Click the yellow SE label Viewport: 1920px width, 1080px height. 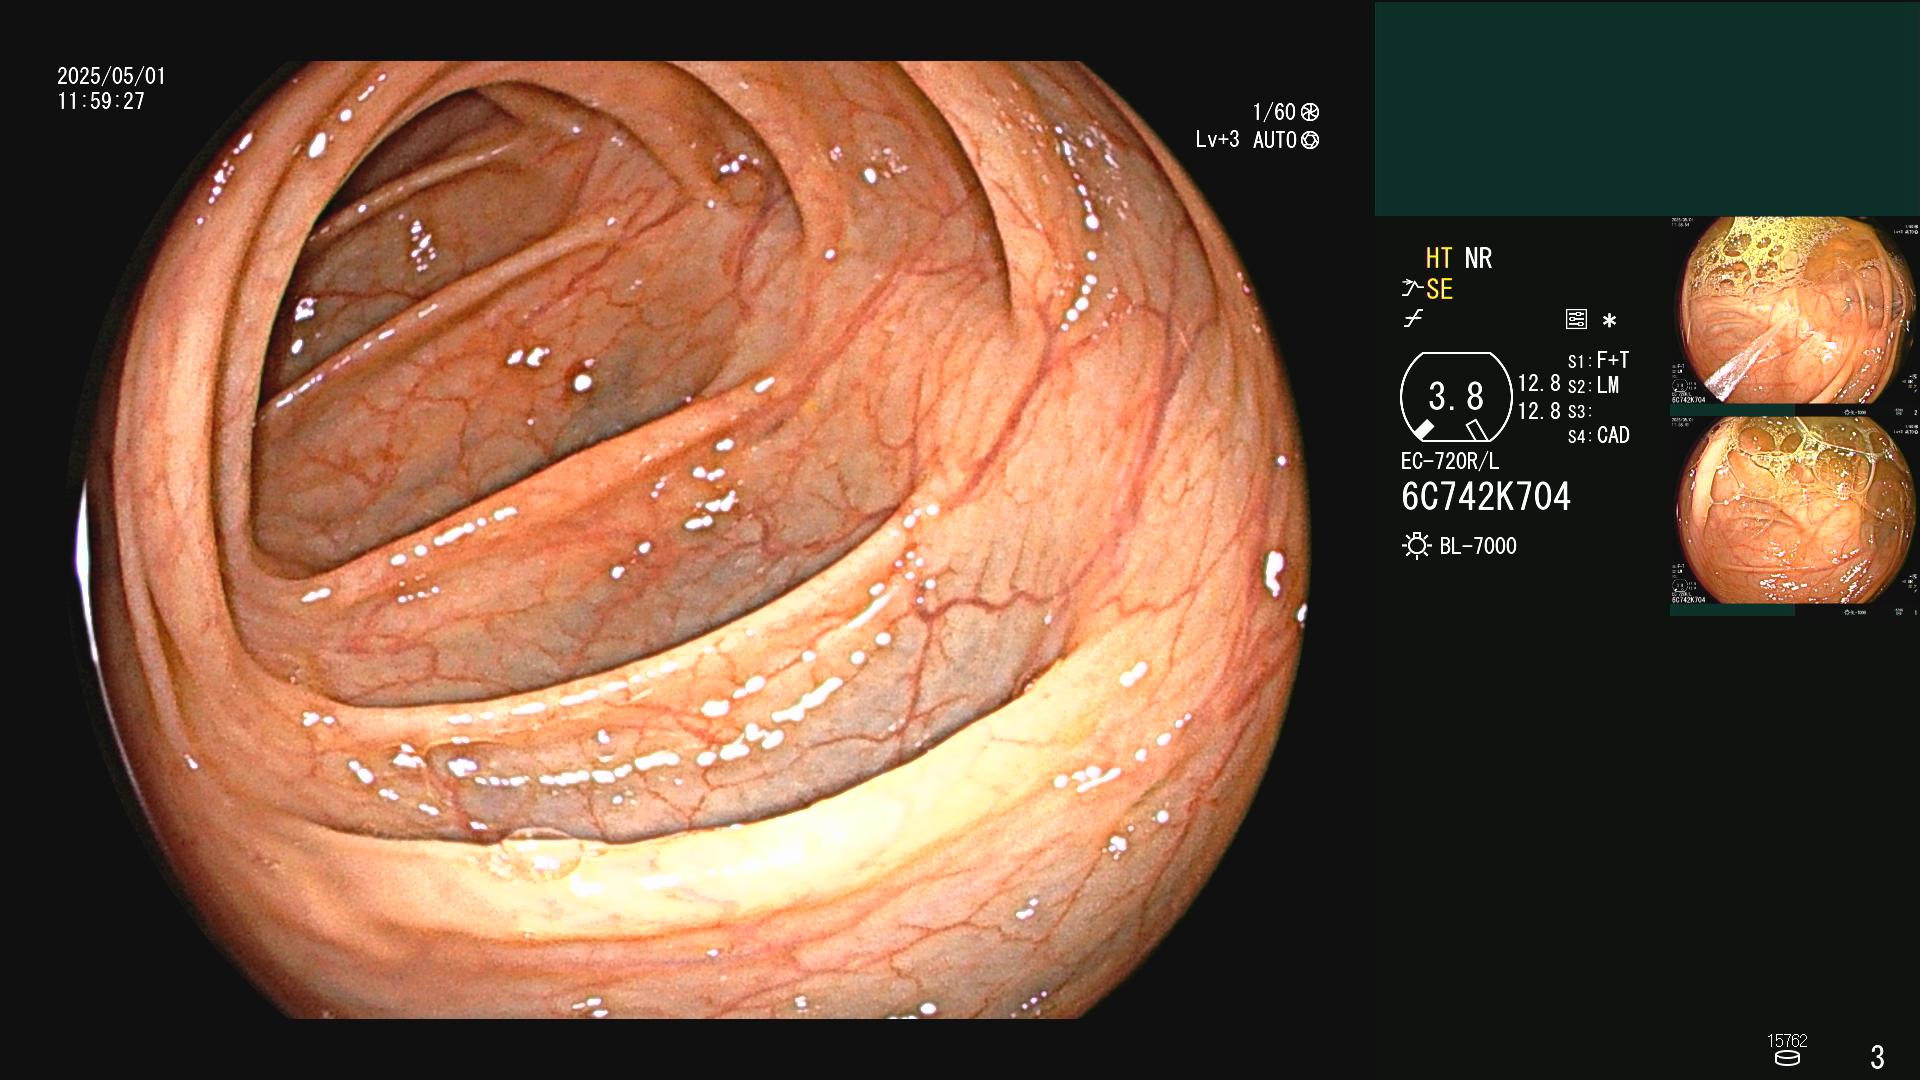click(x=1439, y=289)
